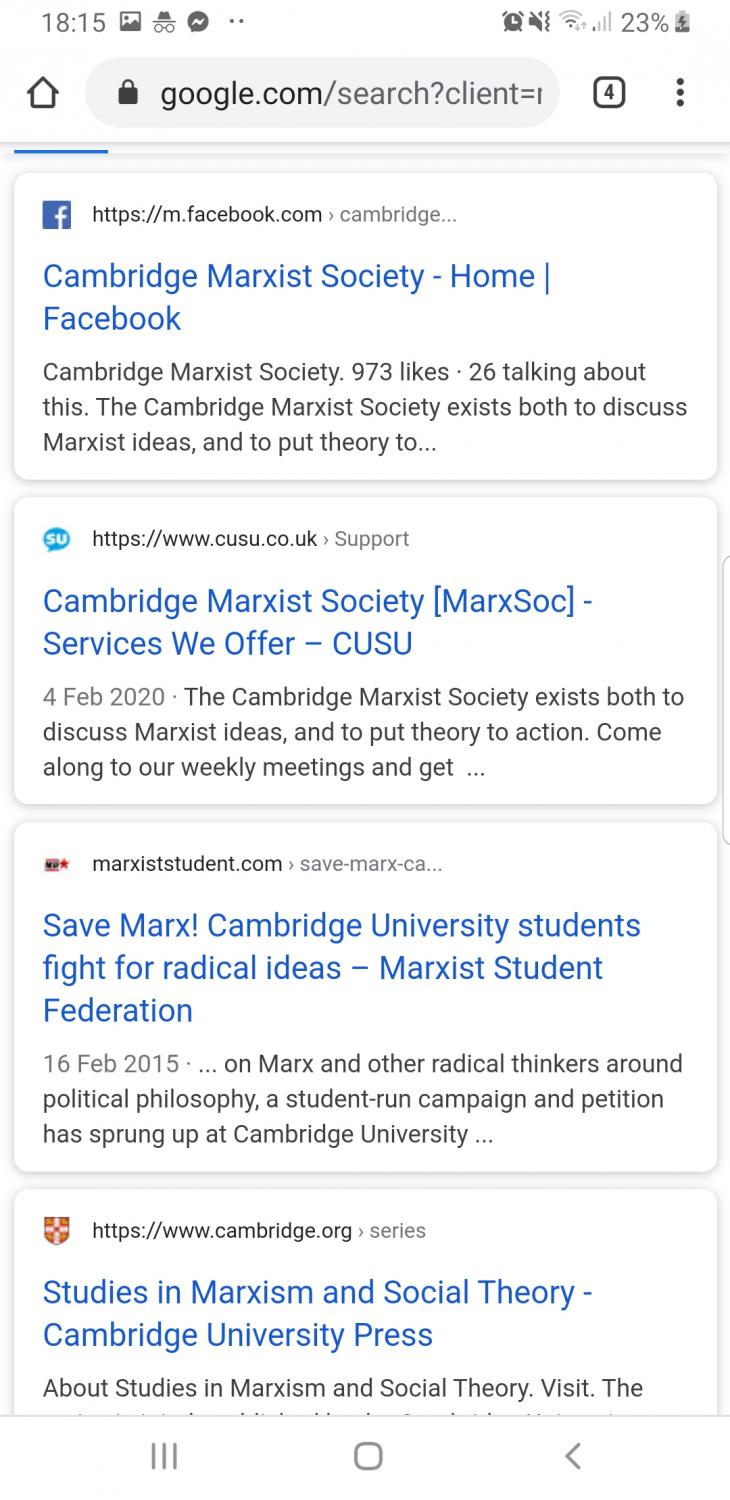Viewport: 730px width, 1500px height.
Task: Tap the Facebook favicon in first result
Action: click(57, 215)
